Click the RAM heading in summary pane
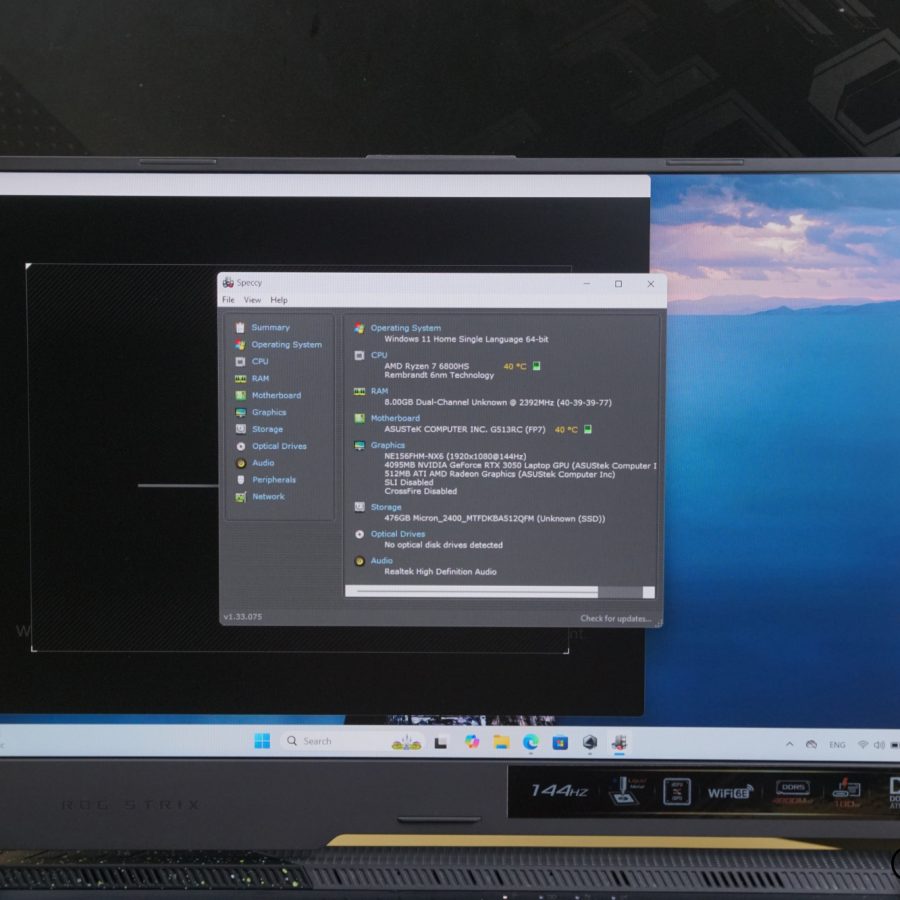 coord(379,391)
